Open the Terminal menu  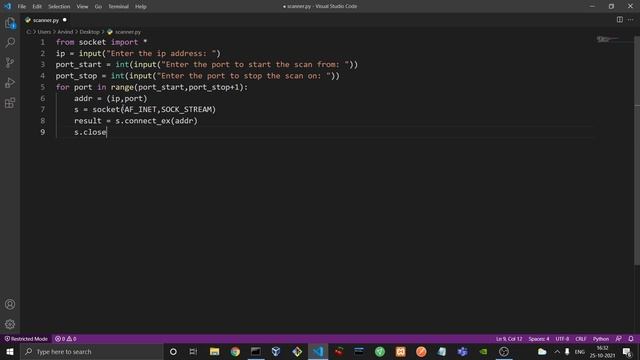coord(118,7)
